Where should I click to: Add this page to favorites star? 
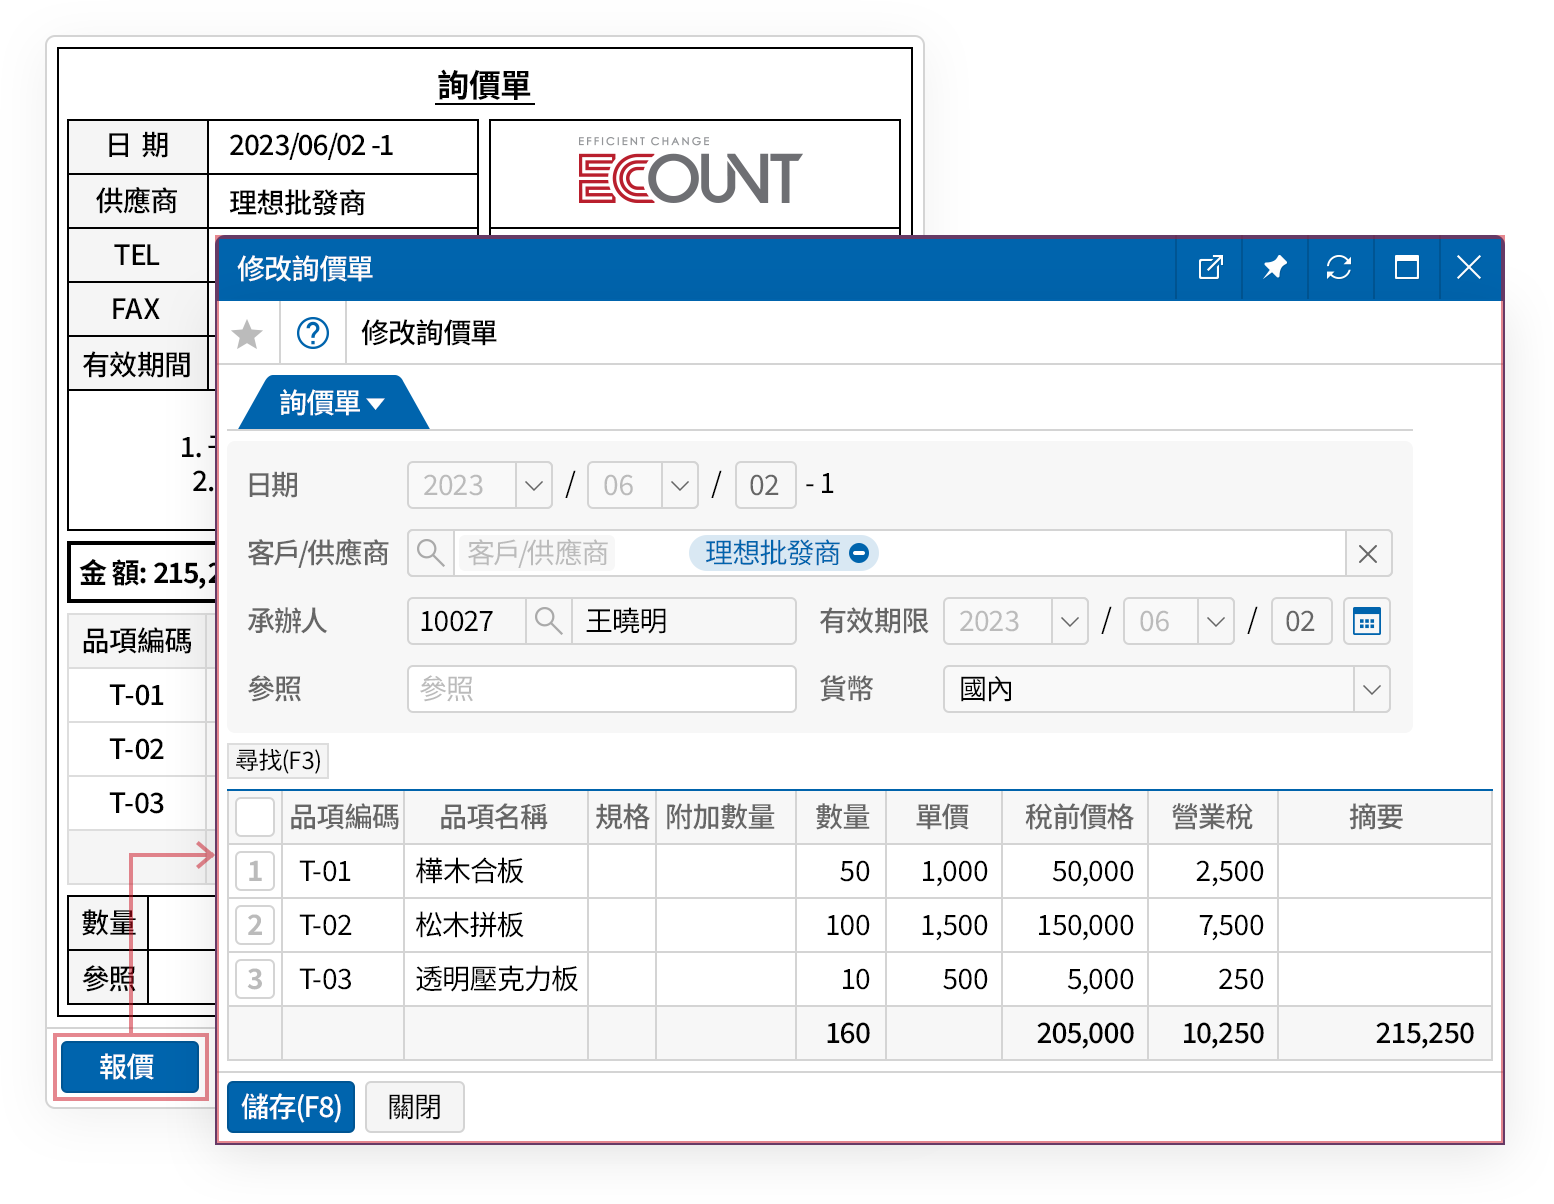pyautogui.click(x=247, y=334)
